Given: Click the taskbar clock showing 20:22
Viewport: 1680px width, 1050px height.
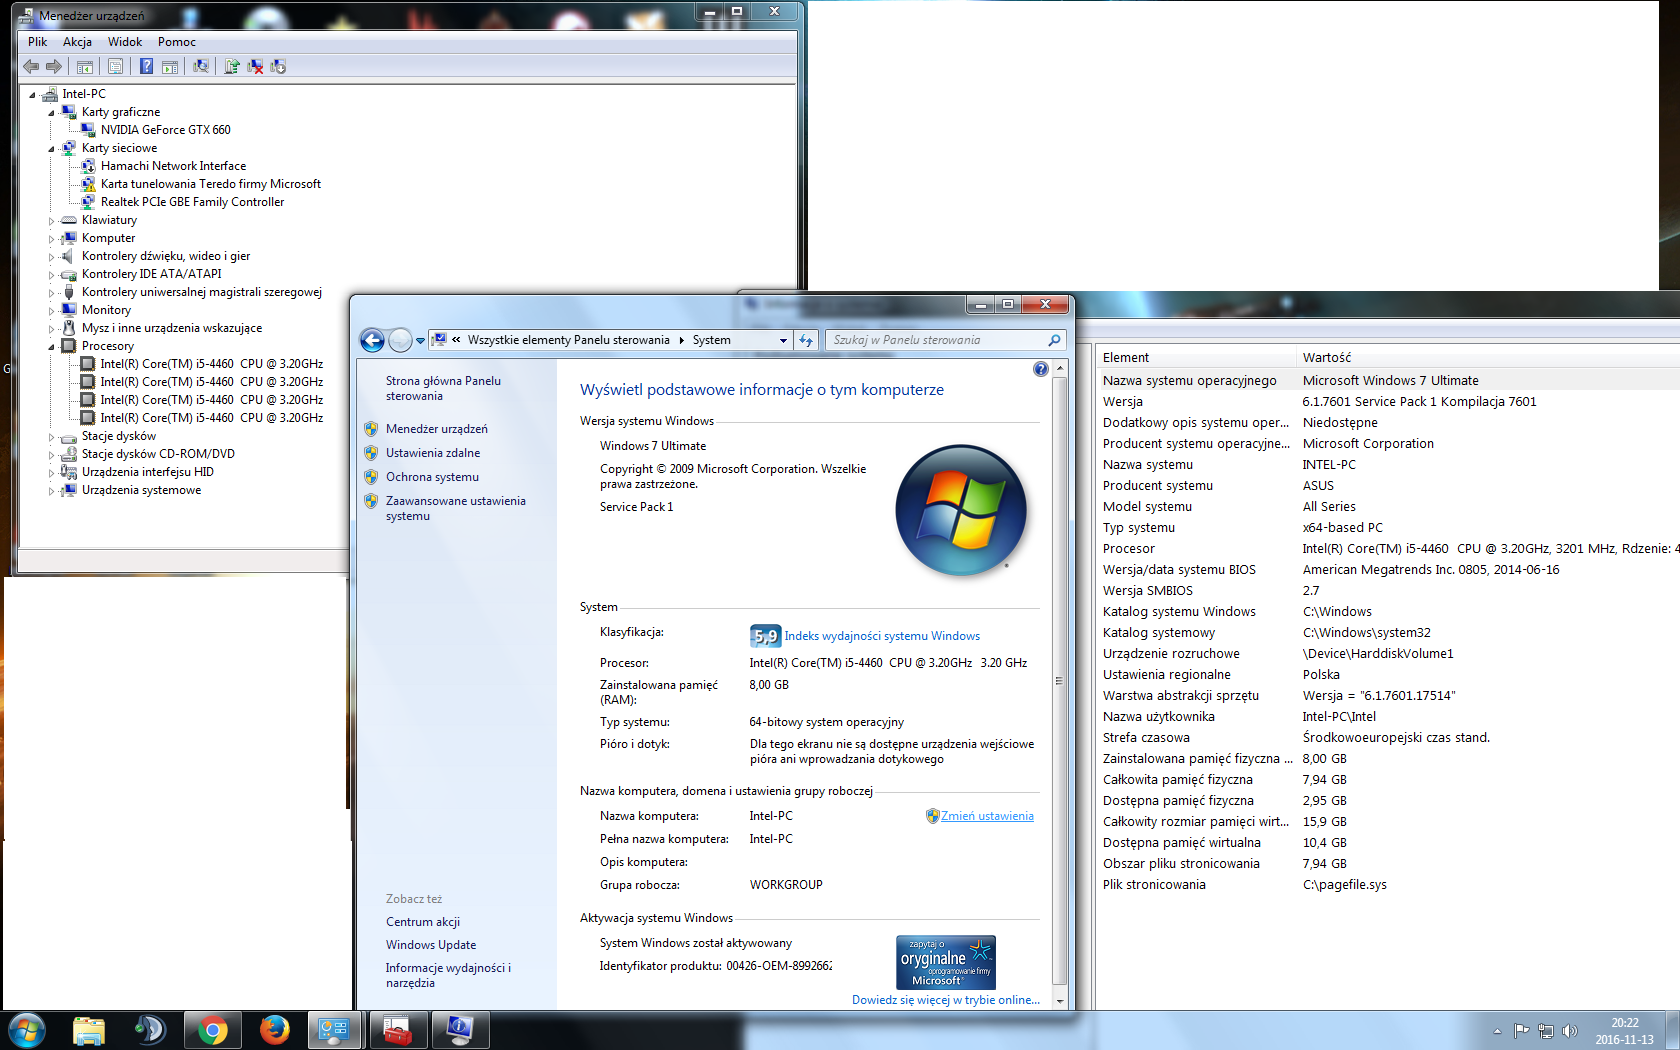Looking at the screenshot, I should (x=1624, y=1031).
